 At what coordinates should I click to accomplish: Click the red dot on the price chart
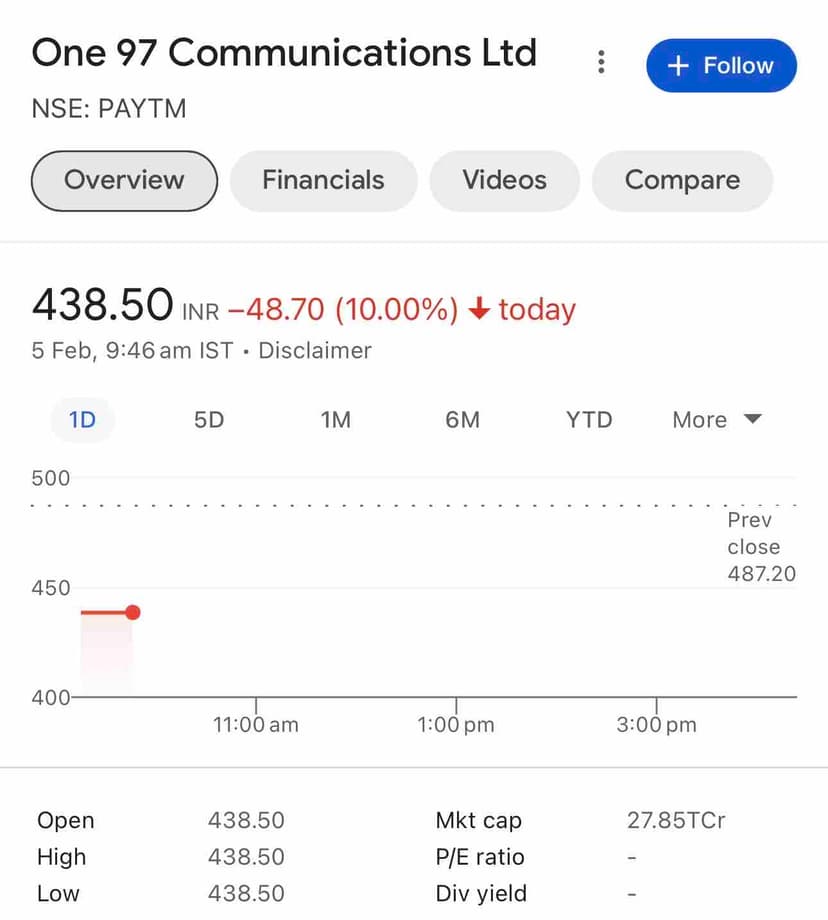tap(133, 612)
